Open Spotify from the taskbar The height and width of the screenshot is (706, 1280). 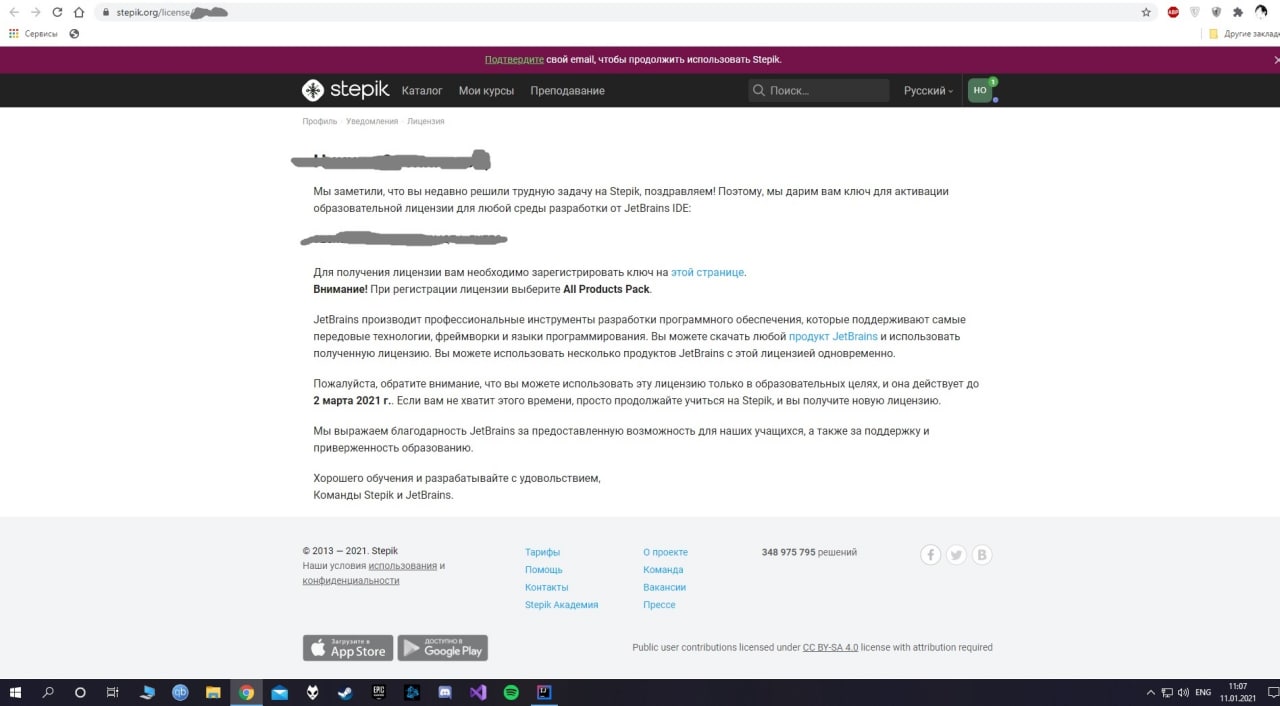pyautogui.click(x=511, y=692)
